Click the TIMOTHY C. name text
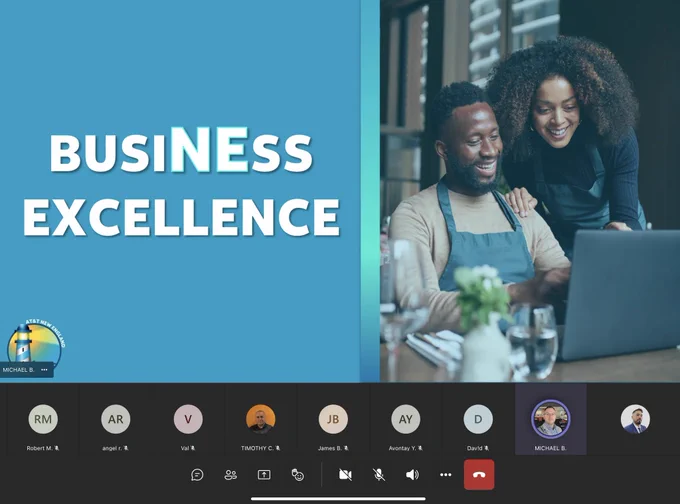The height and width of the screenshot is (504, 680). click(x=258, y=448)
